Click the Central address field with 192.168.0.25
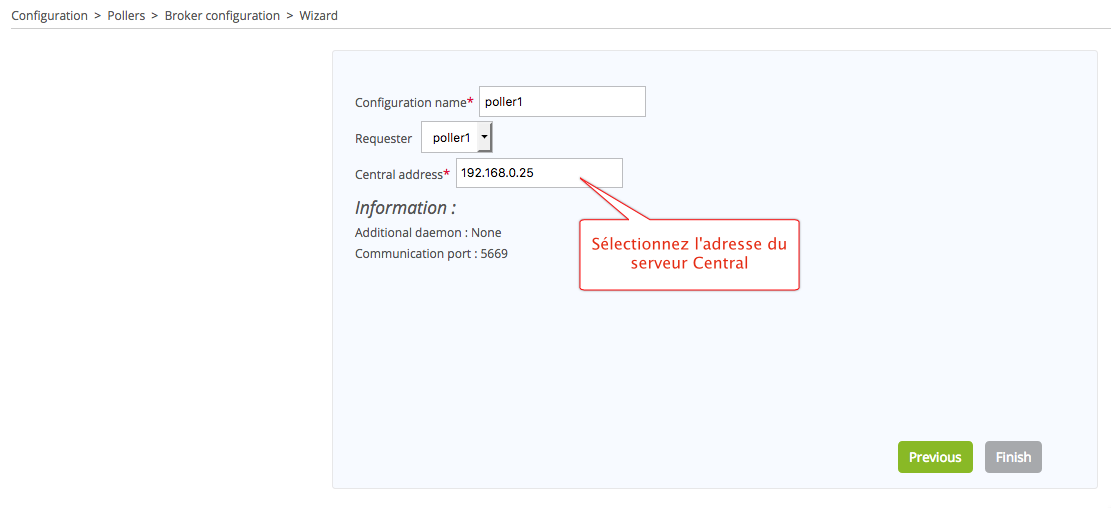Image resolution: width=1111 pixels, height=508 pixels. 539,173
